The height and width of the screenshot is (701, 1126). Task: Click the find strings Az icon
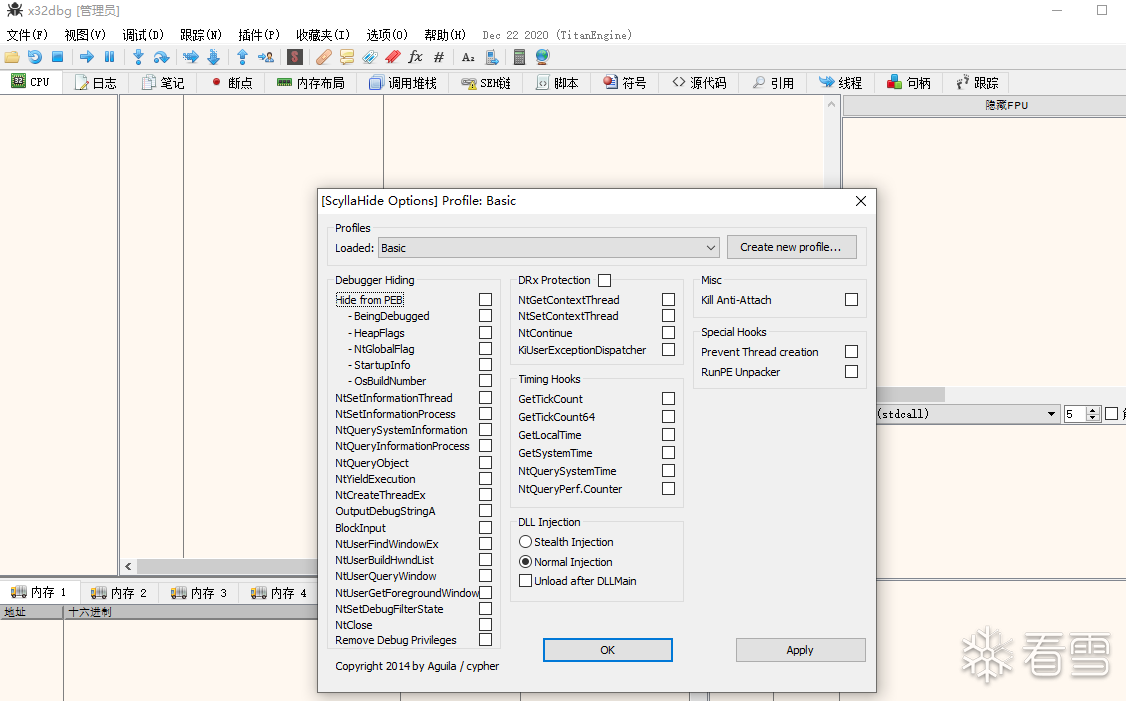(x=468, y=57)
